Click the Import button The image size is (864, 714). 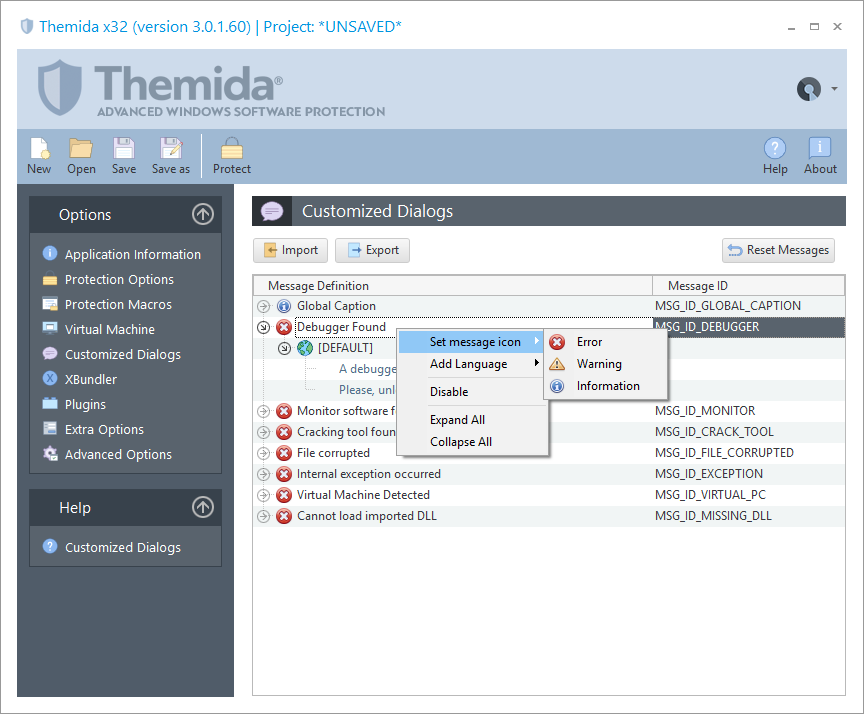290,250
